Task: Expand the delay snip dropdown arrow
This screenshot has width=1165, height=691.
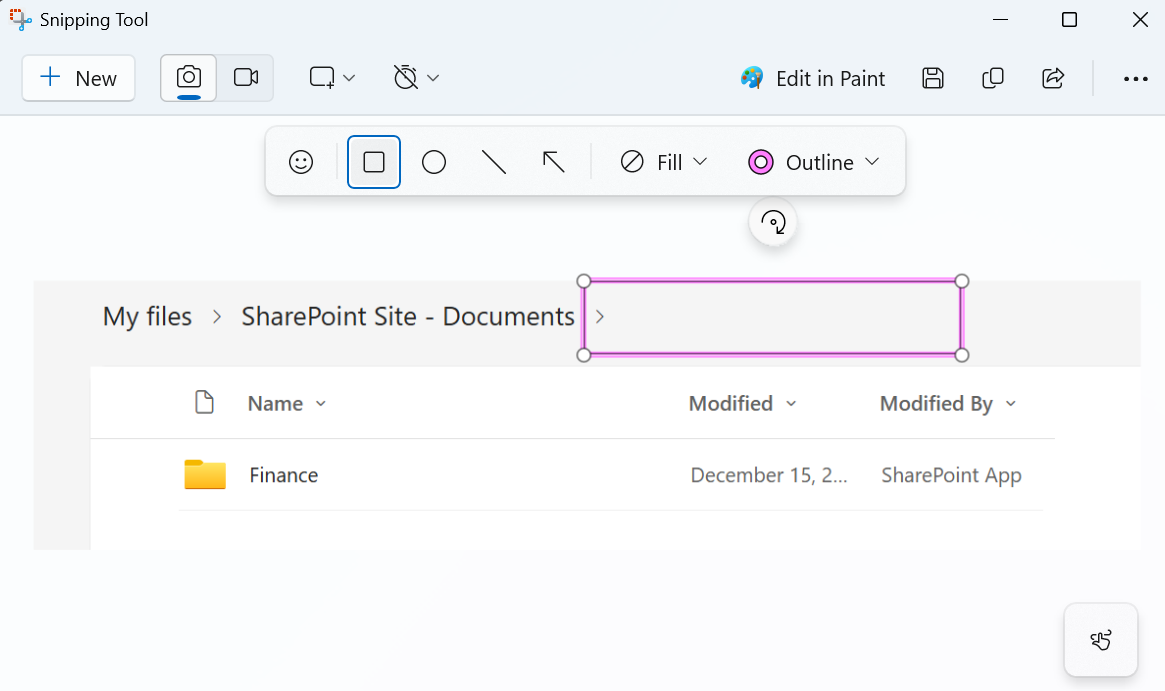Action: 433,78
